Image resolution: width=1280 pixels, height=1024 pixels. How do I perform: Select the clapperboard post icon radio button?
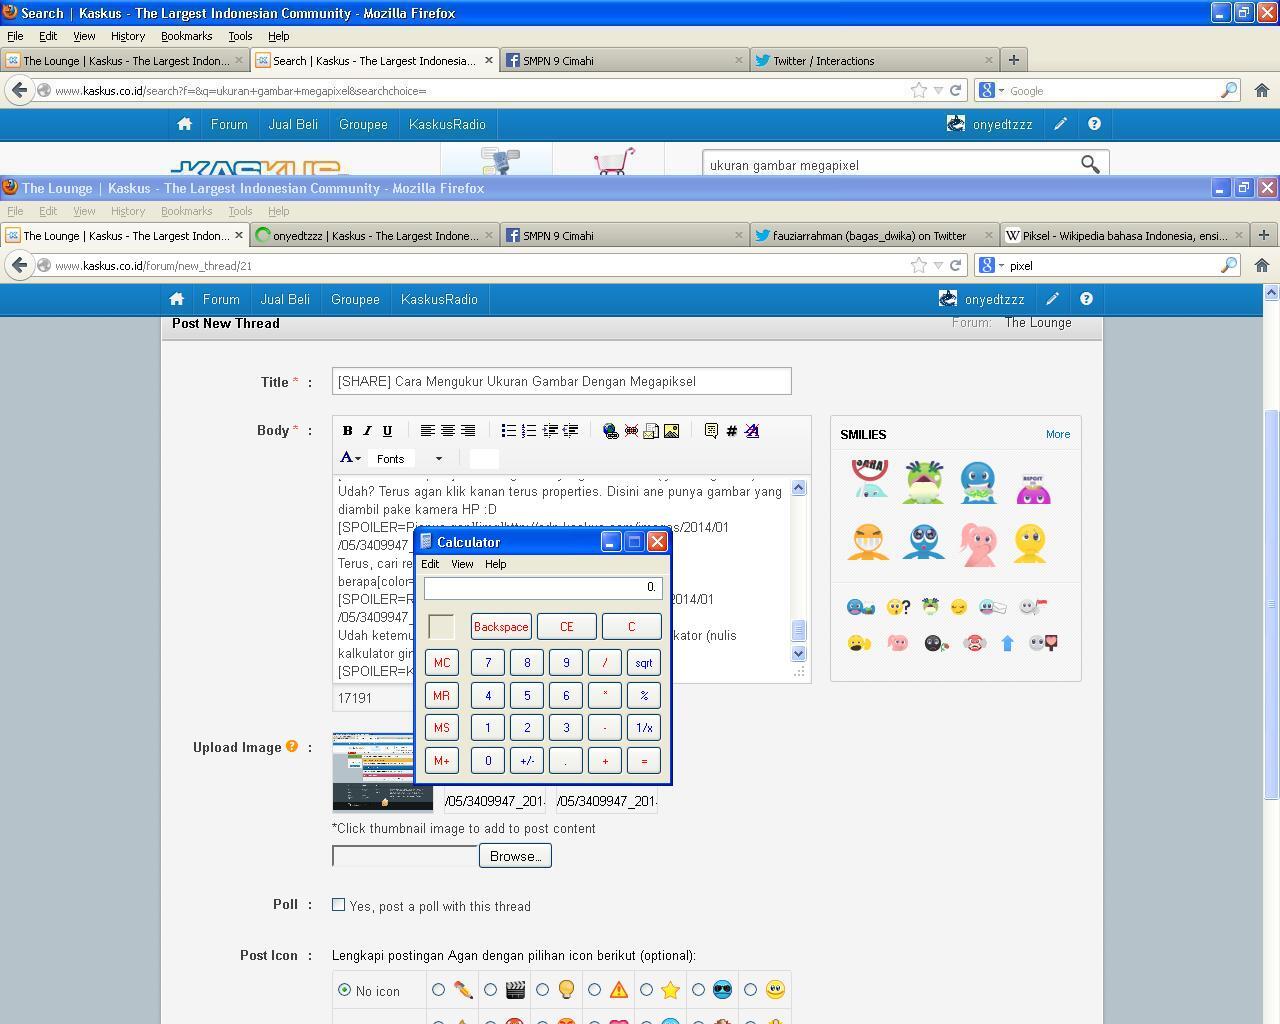(490, 990)
